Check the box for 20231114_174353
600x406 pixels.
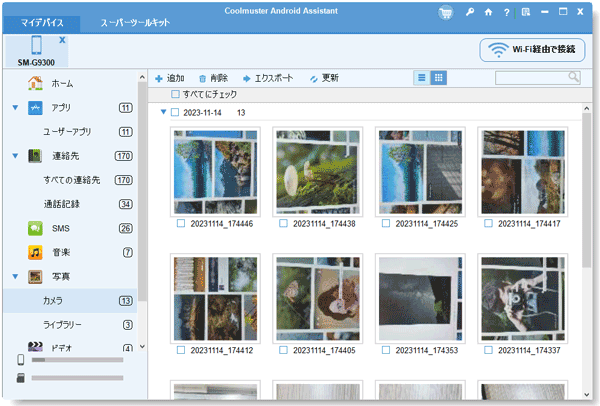click(386, 350)
